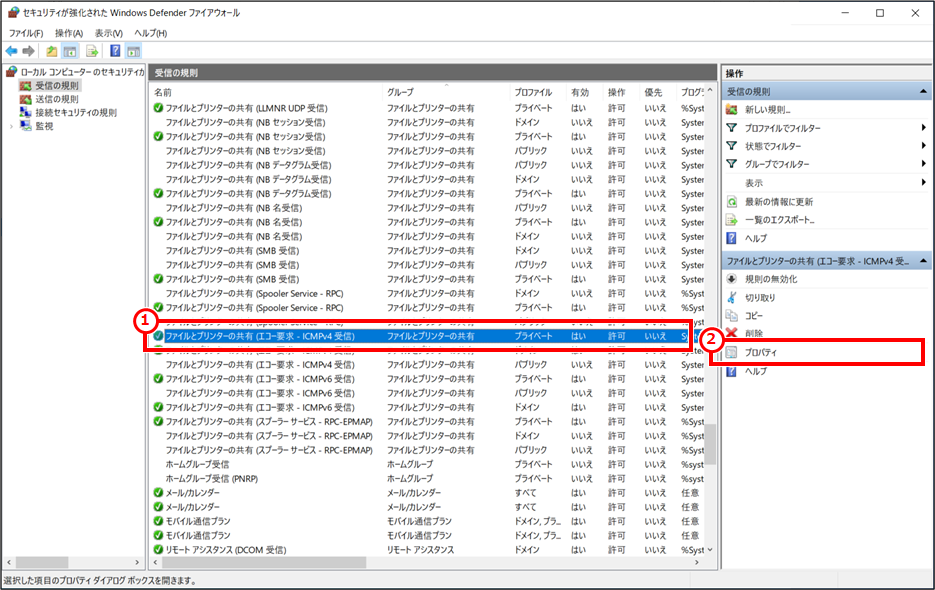Click the ドメイン cell of リモート アシスタンス row

click(x=527, y=550)
